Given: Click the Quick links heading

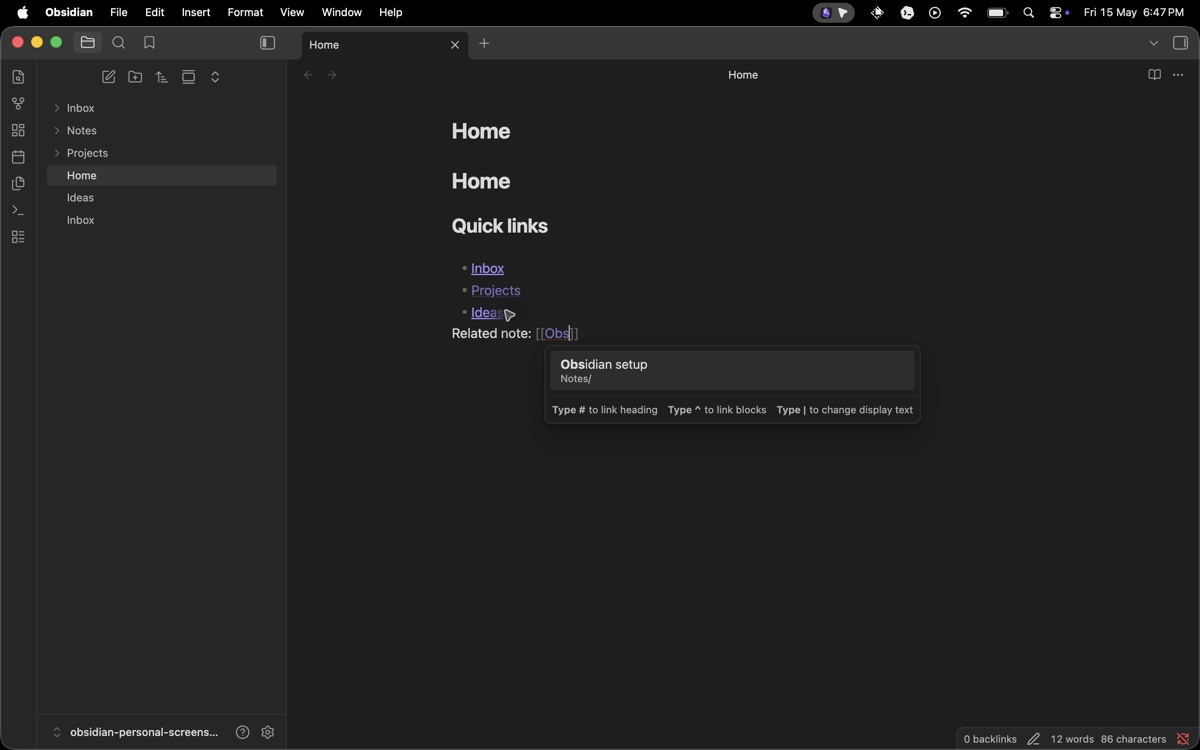Looking at the screenshot, I should point(500,226).
